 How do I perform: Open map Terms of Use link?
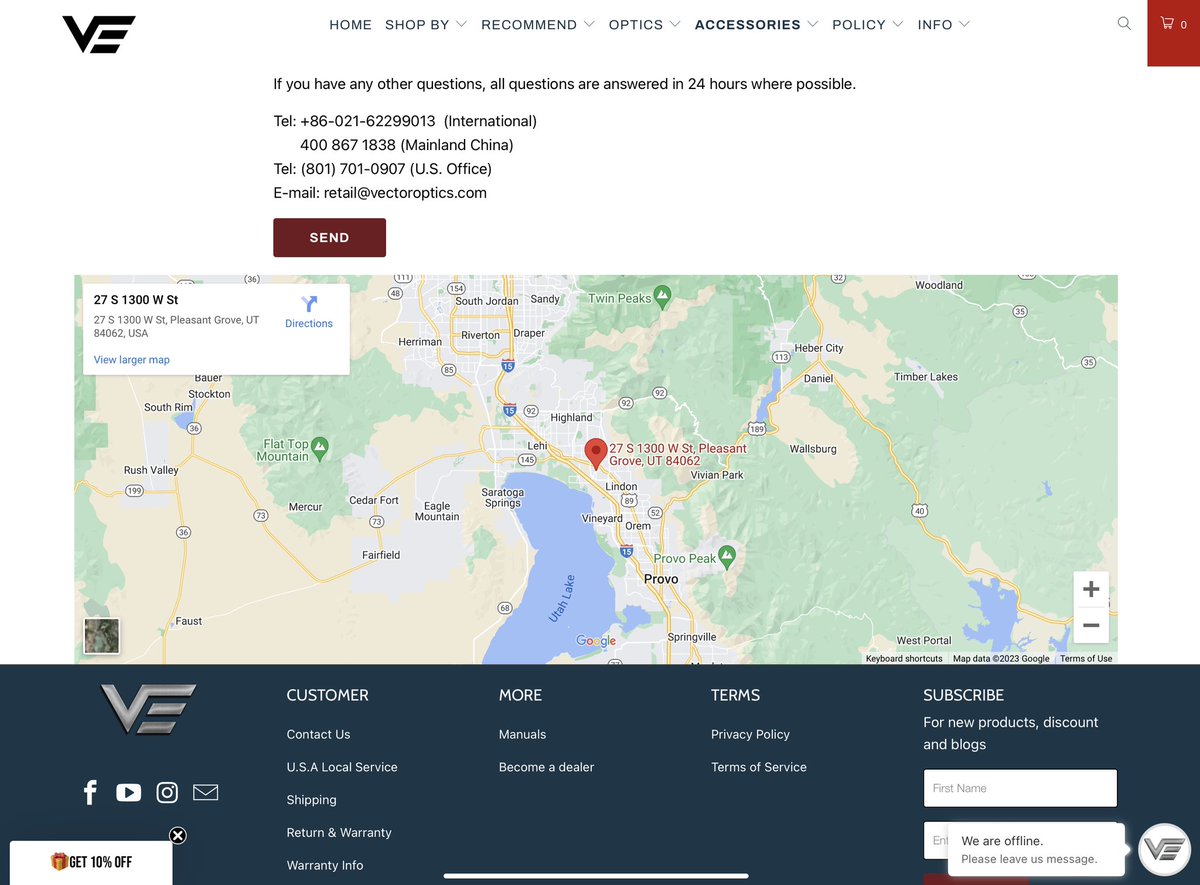[x=1086, y=659]
